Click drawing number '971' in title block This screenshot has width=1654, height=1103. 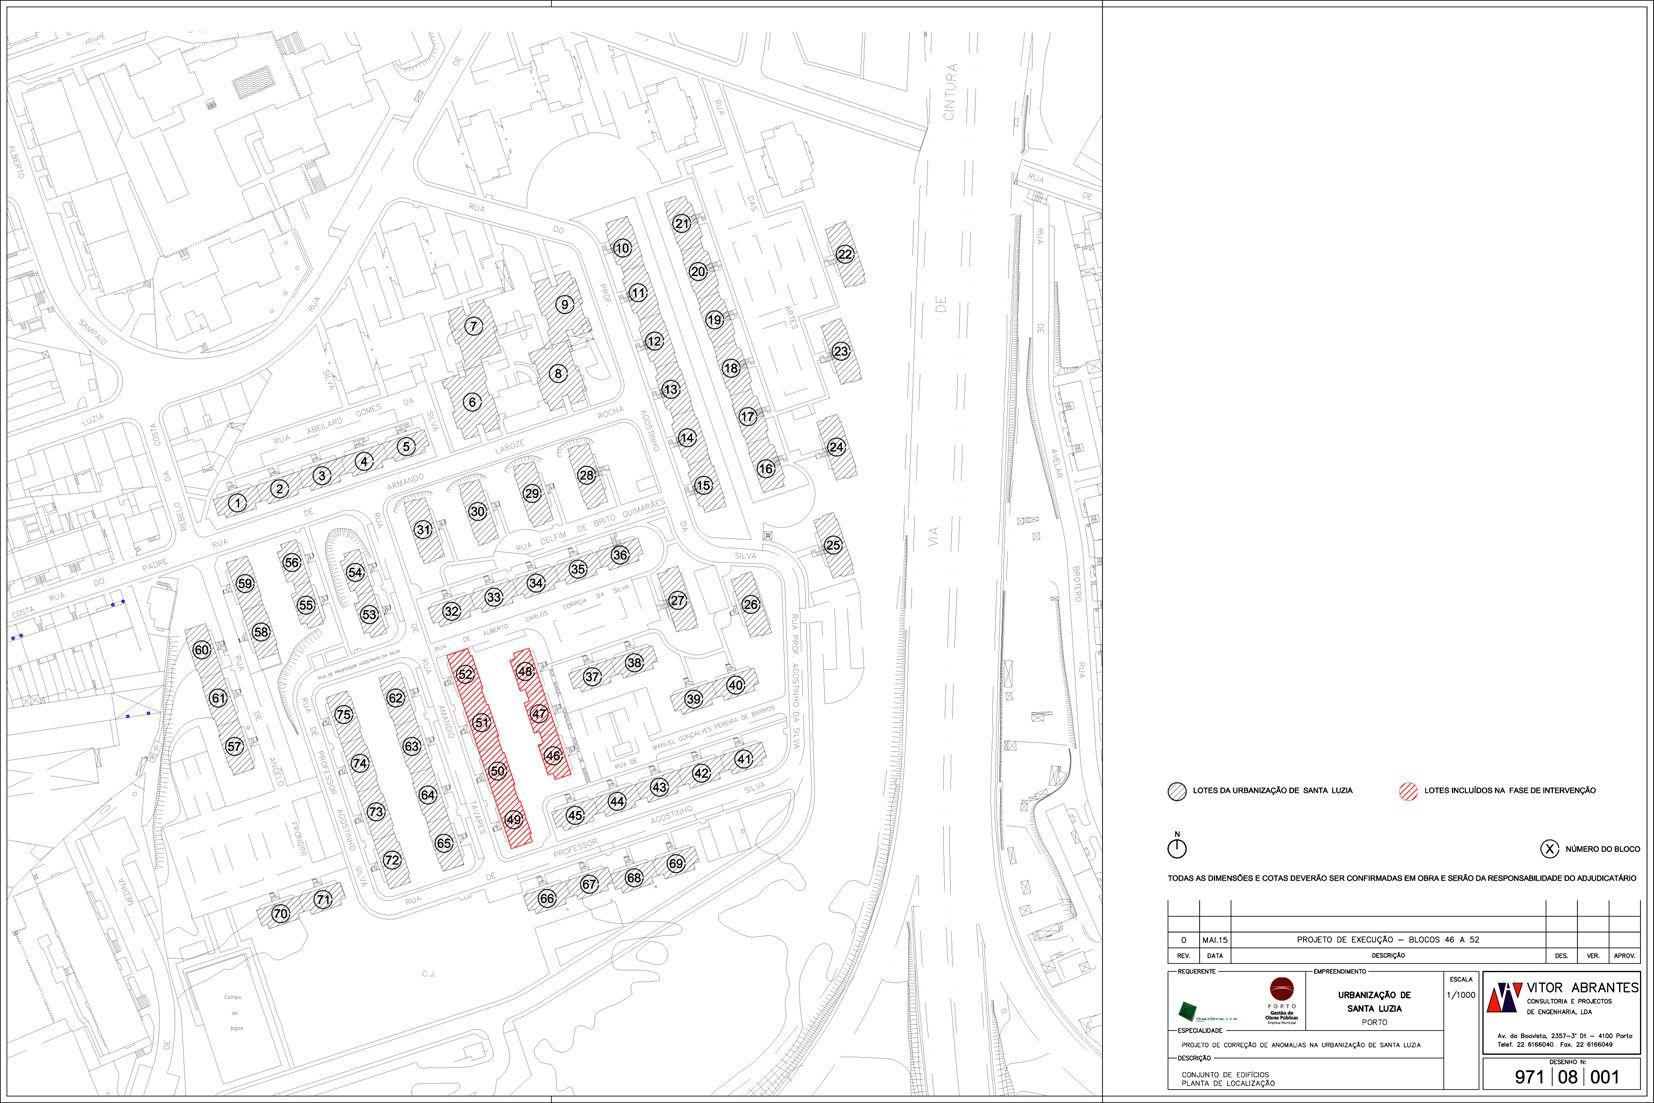pyautogui.click(x=1530, y=1077)
